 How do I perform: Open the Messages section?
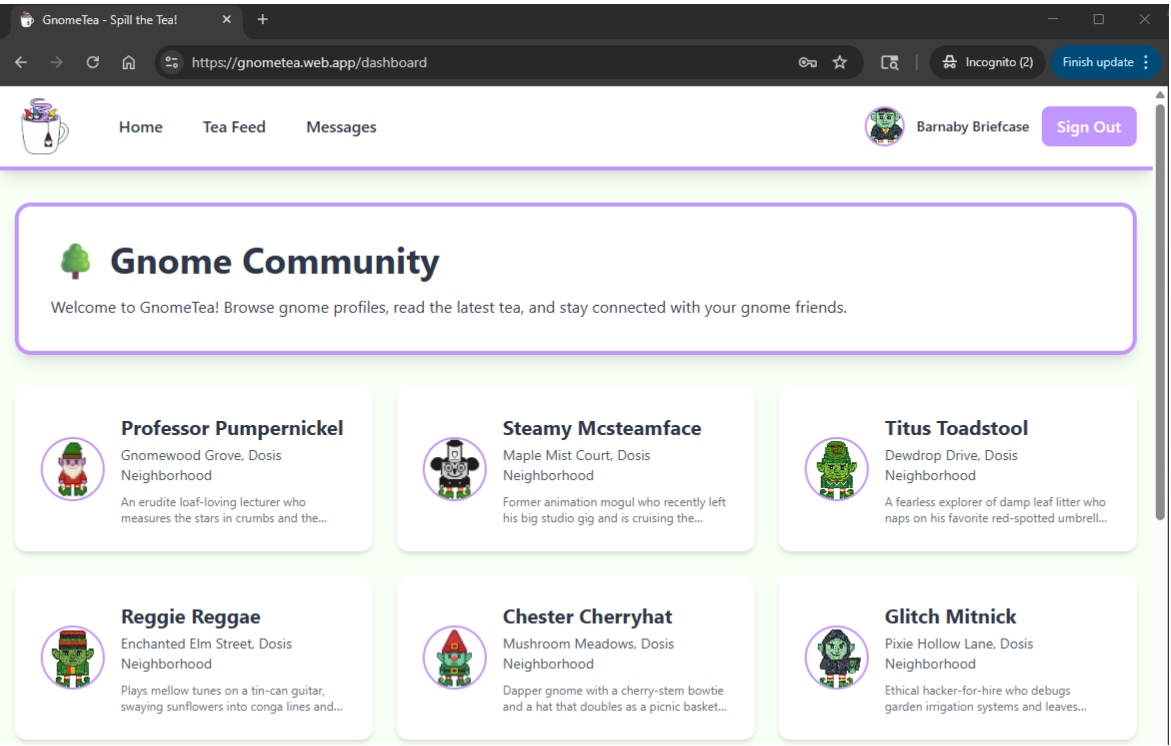[341, 126]
